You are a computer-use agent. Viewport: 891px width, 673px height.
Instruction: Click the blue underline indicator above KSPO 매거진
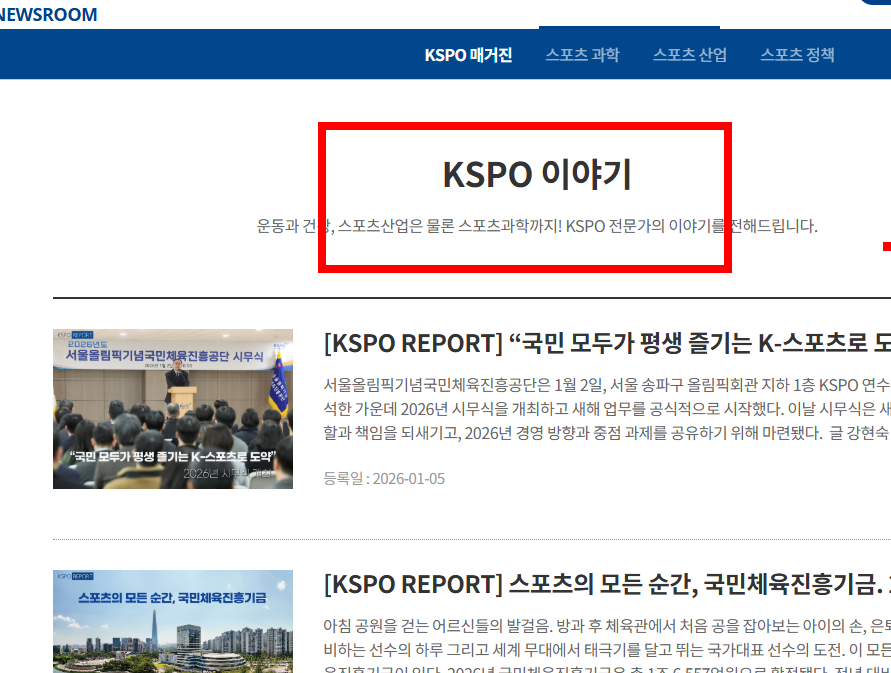tap(629, 28)
